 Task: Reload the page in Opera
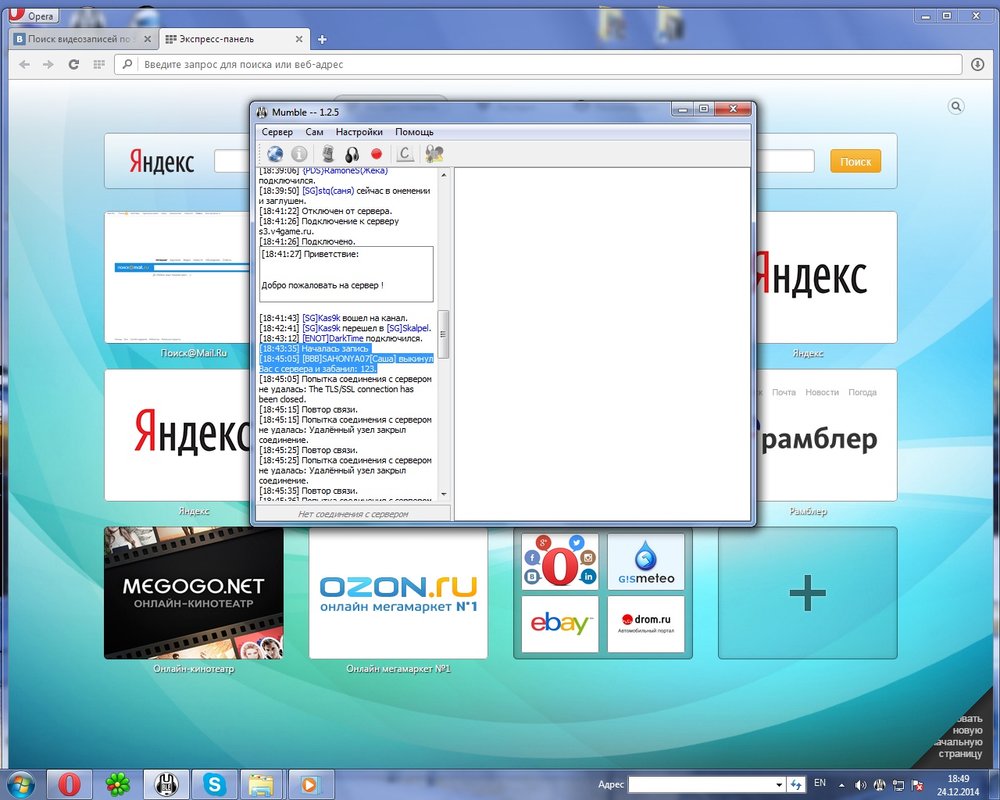click(x=73, y=64)
